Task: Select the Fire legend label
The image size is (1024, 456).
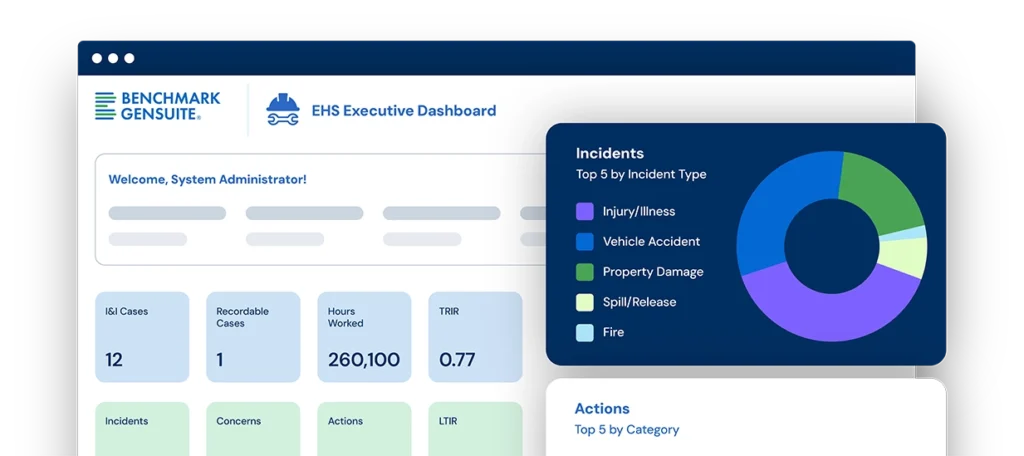Action: coord(613,332)
